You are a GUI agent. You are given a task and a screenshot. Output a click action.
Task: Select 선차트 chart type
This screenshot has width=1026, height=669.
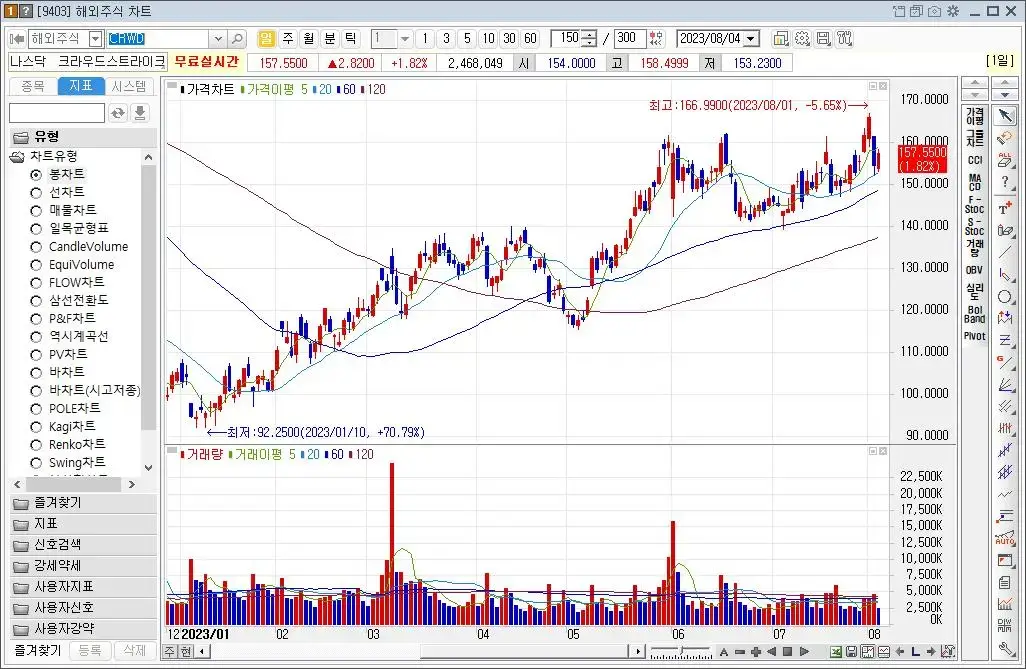click(58, 192)
